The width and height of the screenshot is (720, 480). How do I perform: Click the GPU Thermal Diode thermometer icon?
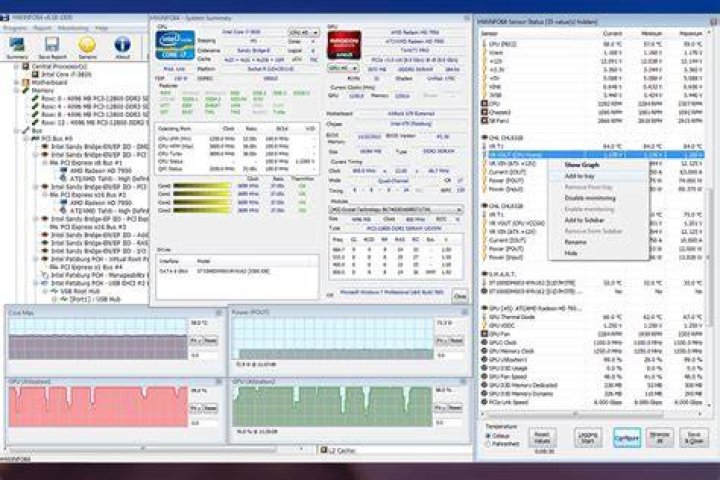coord(484,317)
